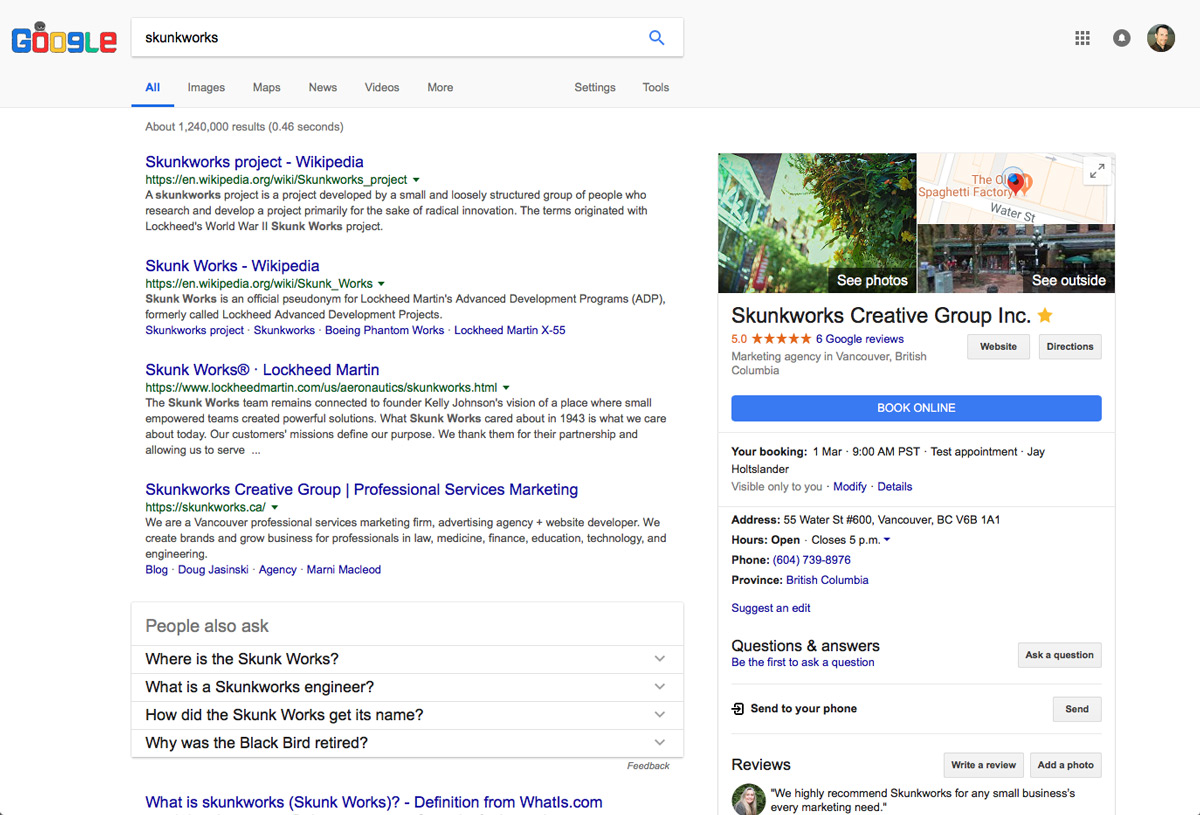Screen dimensions: 1200x815
Task: Open the account profile avatar
Action: [x=1161, y=38]
